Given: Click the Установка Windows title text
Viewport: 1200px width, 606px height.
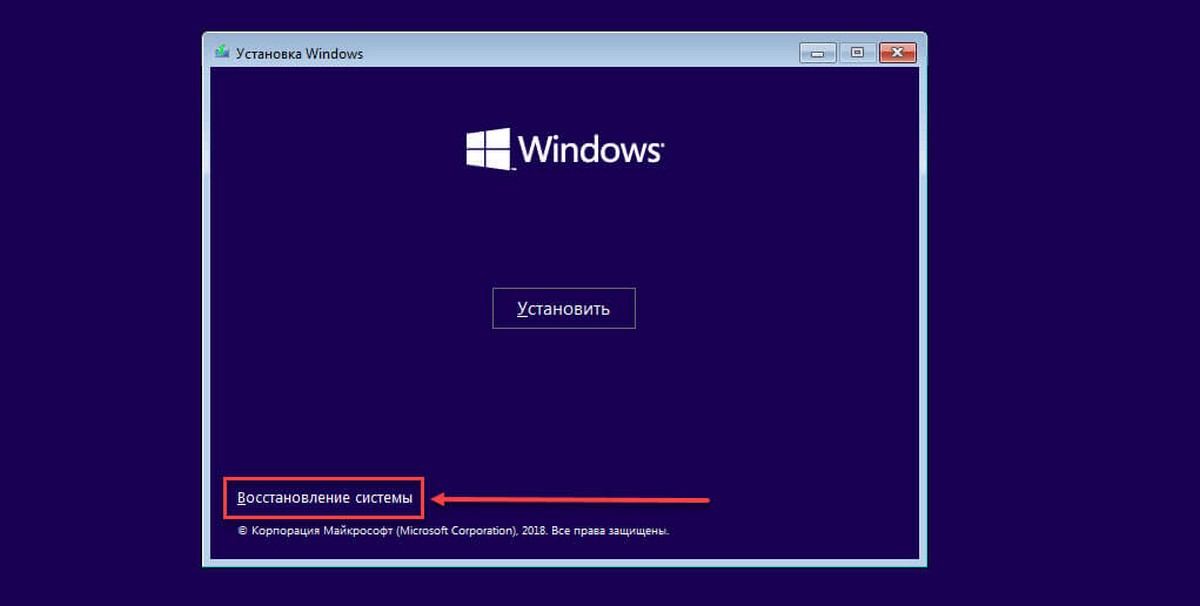Looking at the screenshot, I should click(x=300, y=54).
